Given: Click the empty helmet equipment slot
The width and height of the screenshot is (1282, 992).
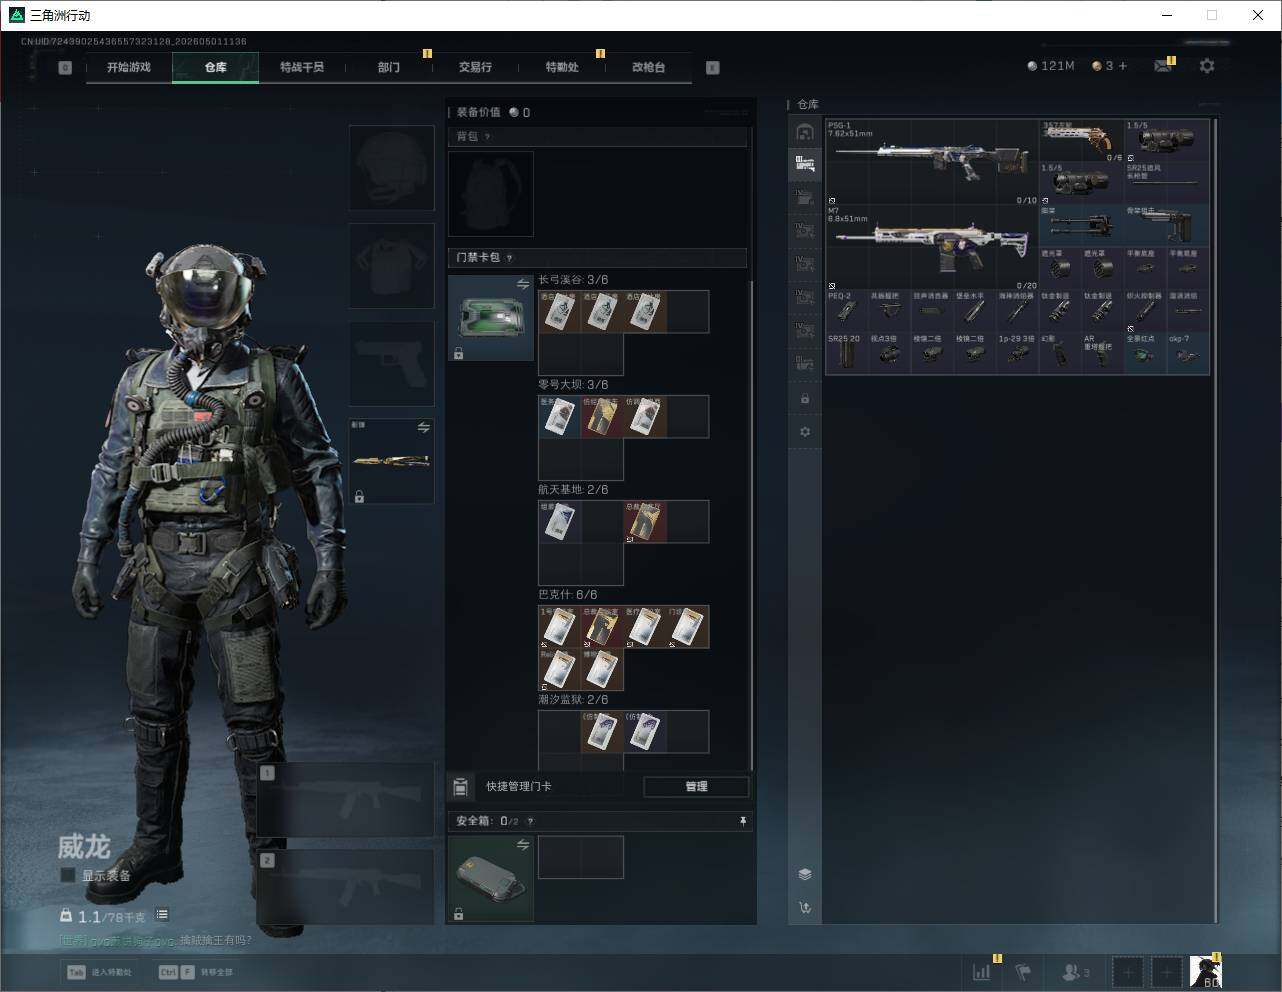Looking at the screenshot, I should click(x=392, y=168).
